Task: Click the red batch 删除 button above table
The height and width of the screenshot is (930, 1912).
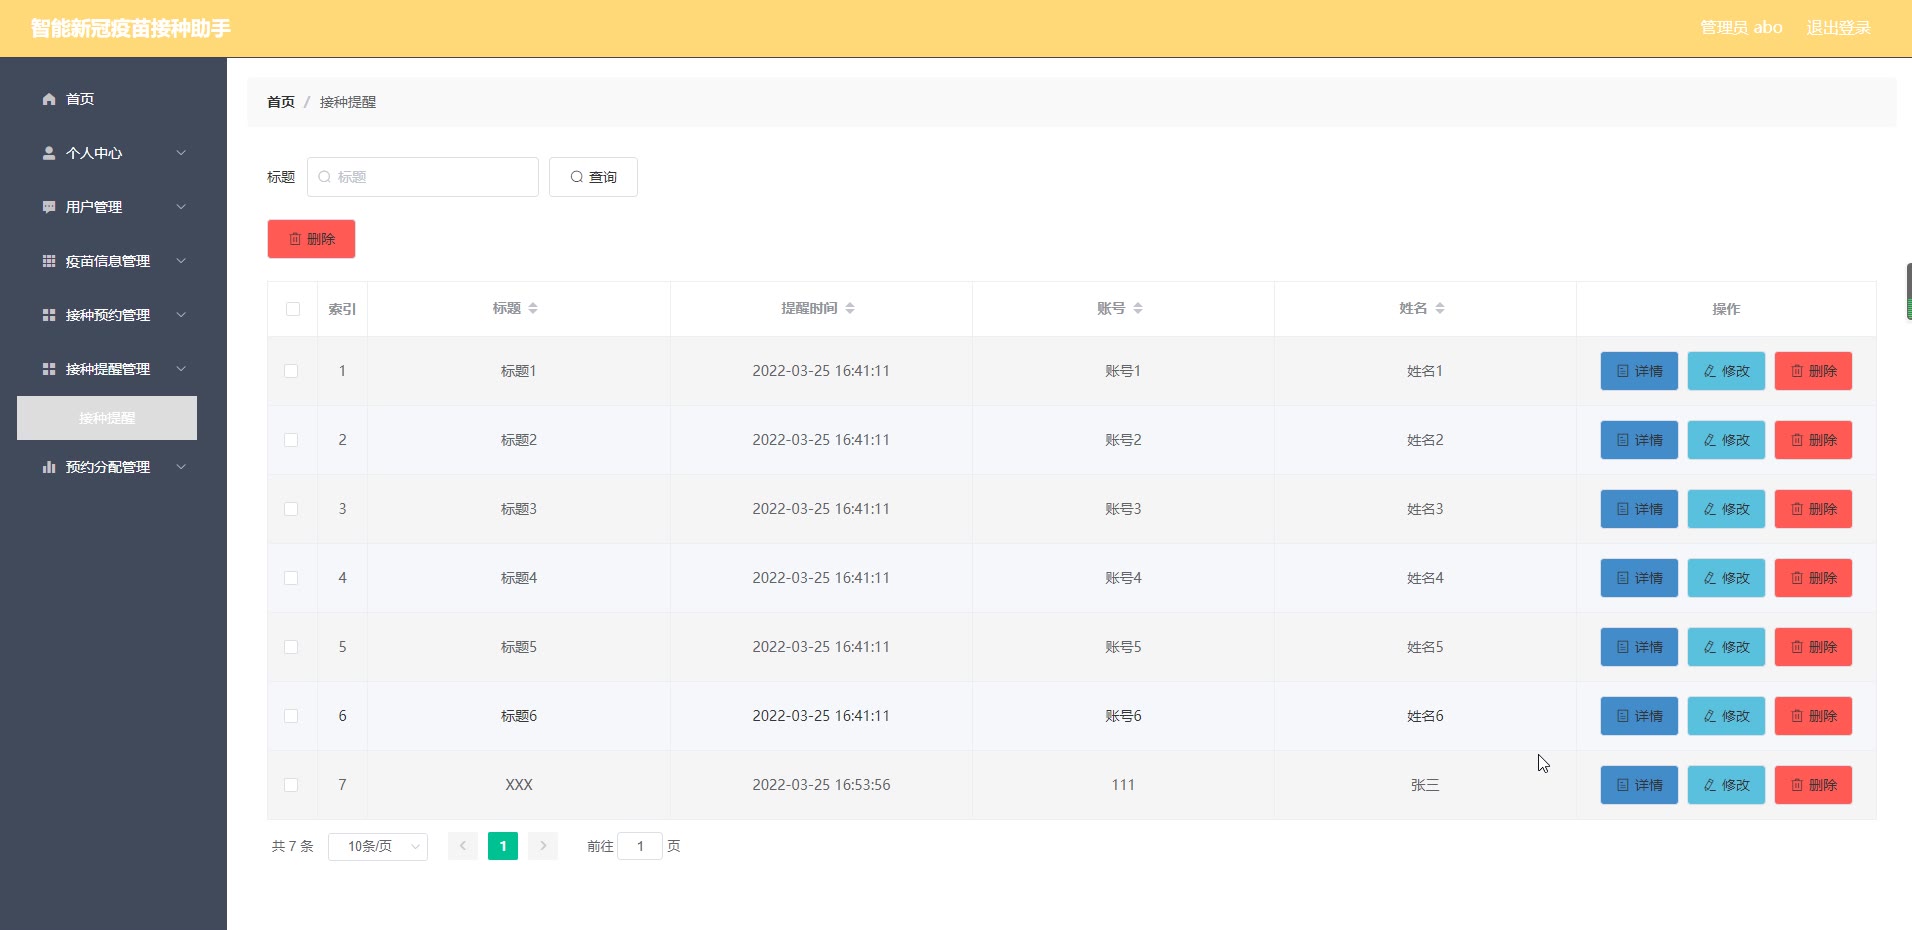Action: 311,239
